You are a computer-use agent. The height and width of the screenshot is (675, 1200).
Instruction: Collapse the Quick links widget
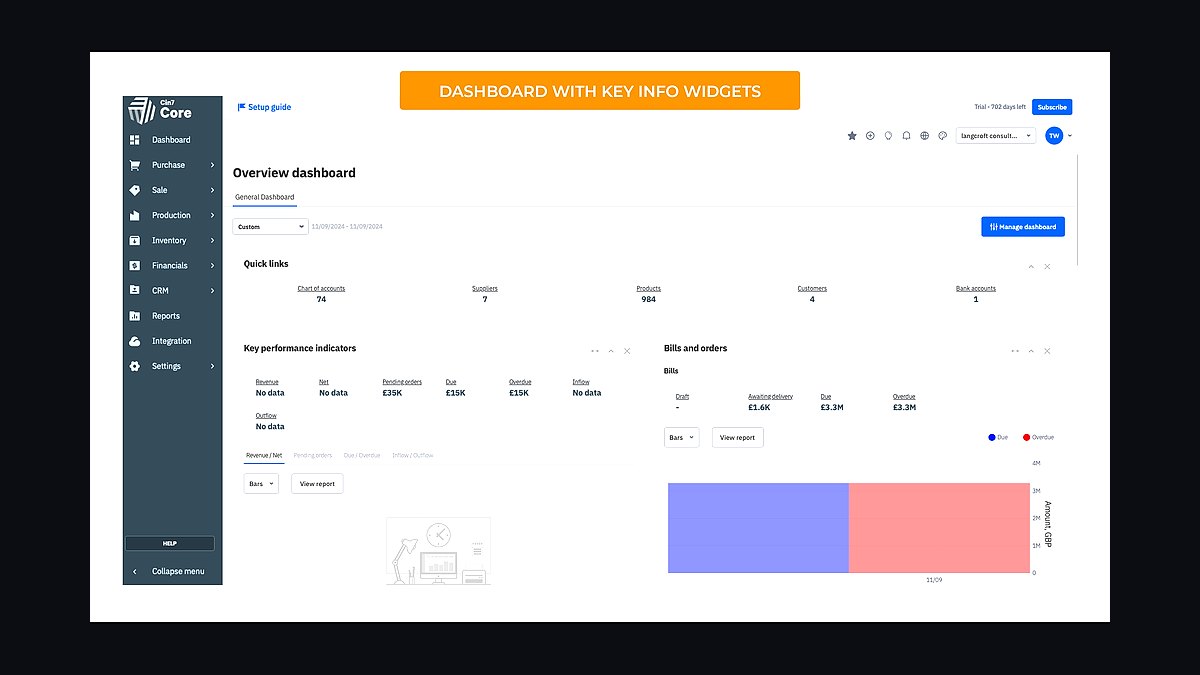click(1031, 266)
